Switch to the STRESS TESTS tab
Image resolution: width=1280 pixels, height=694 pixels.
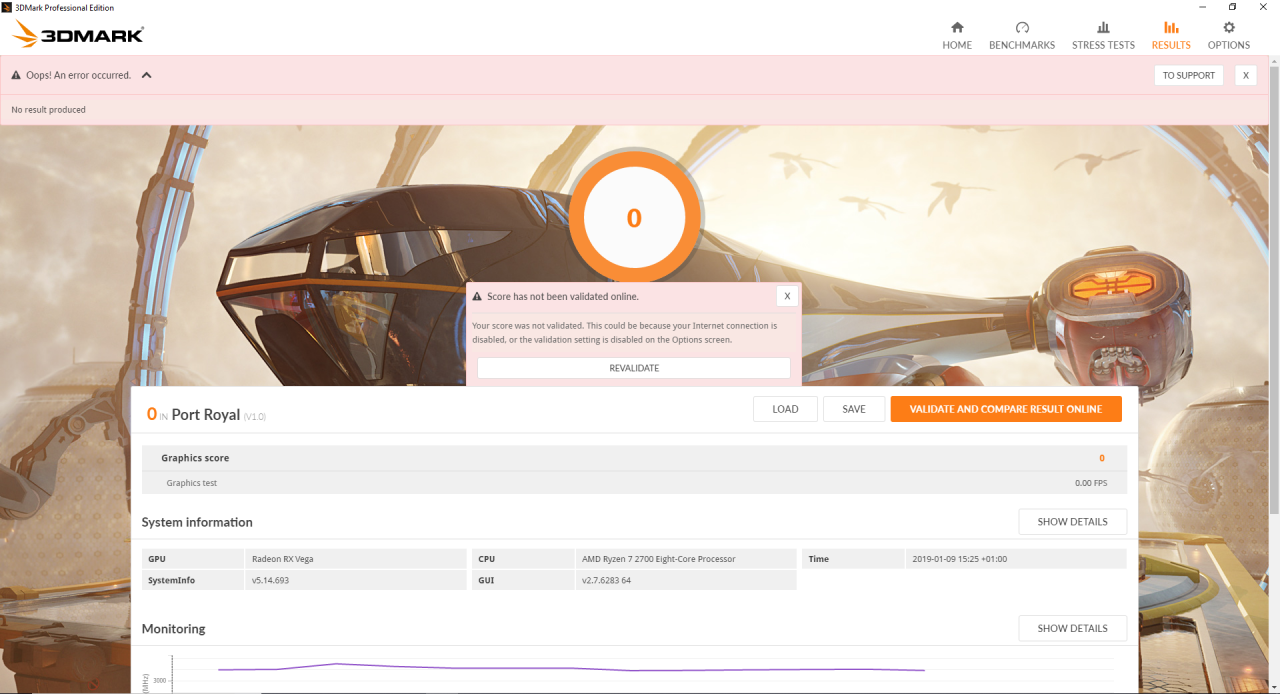coord(1103,35)
